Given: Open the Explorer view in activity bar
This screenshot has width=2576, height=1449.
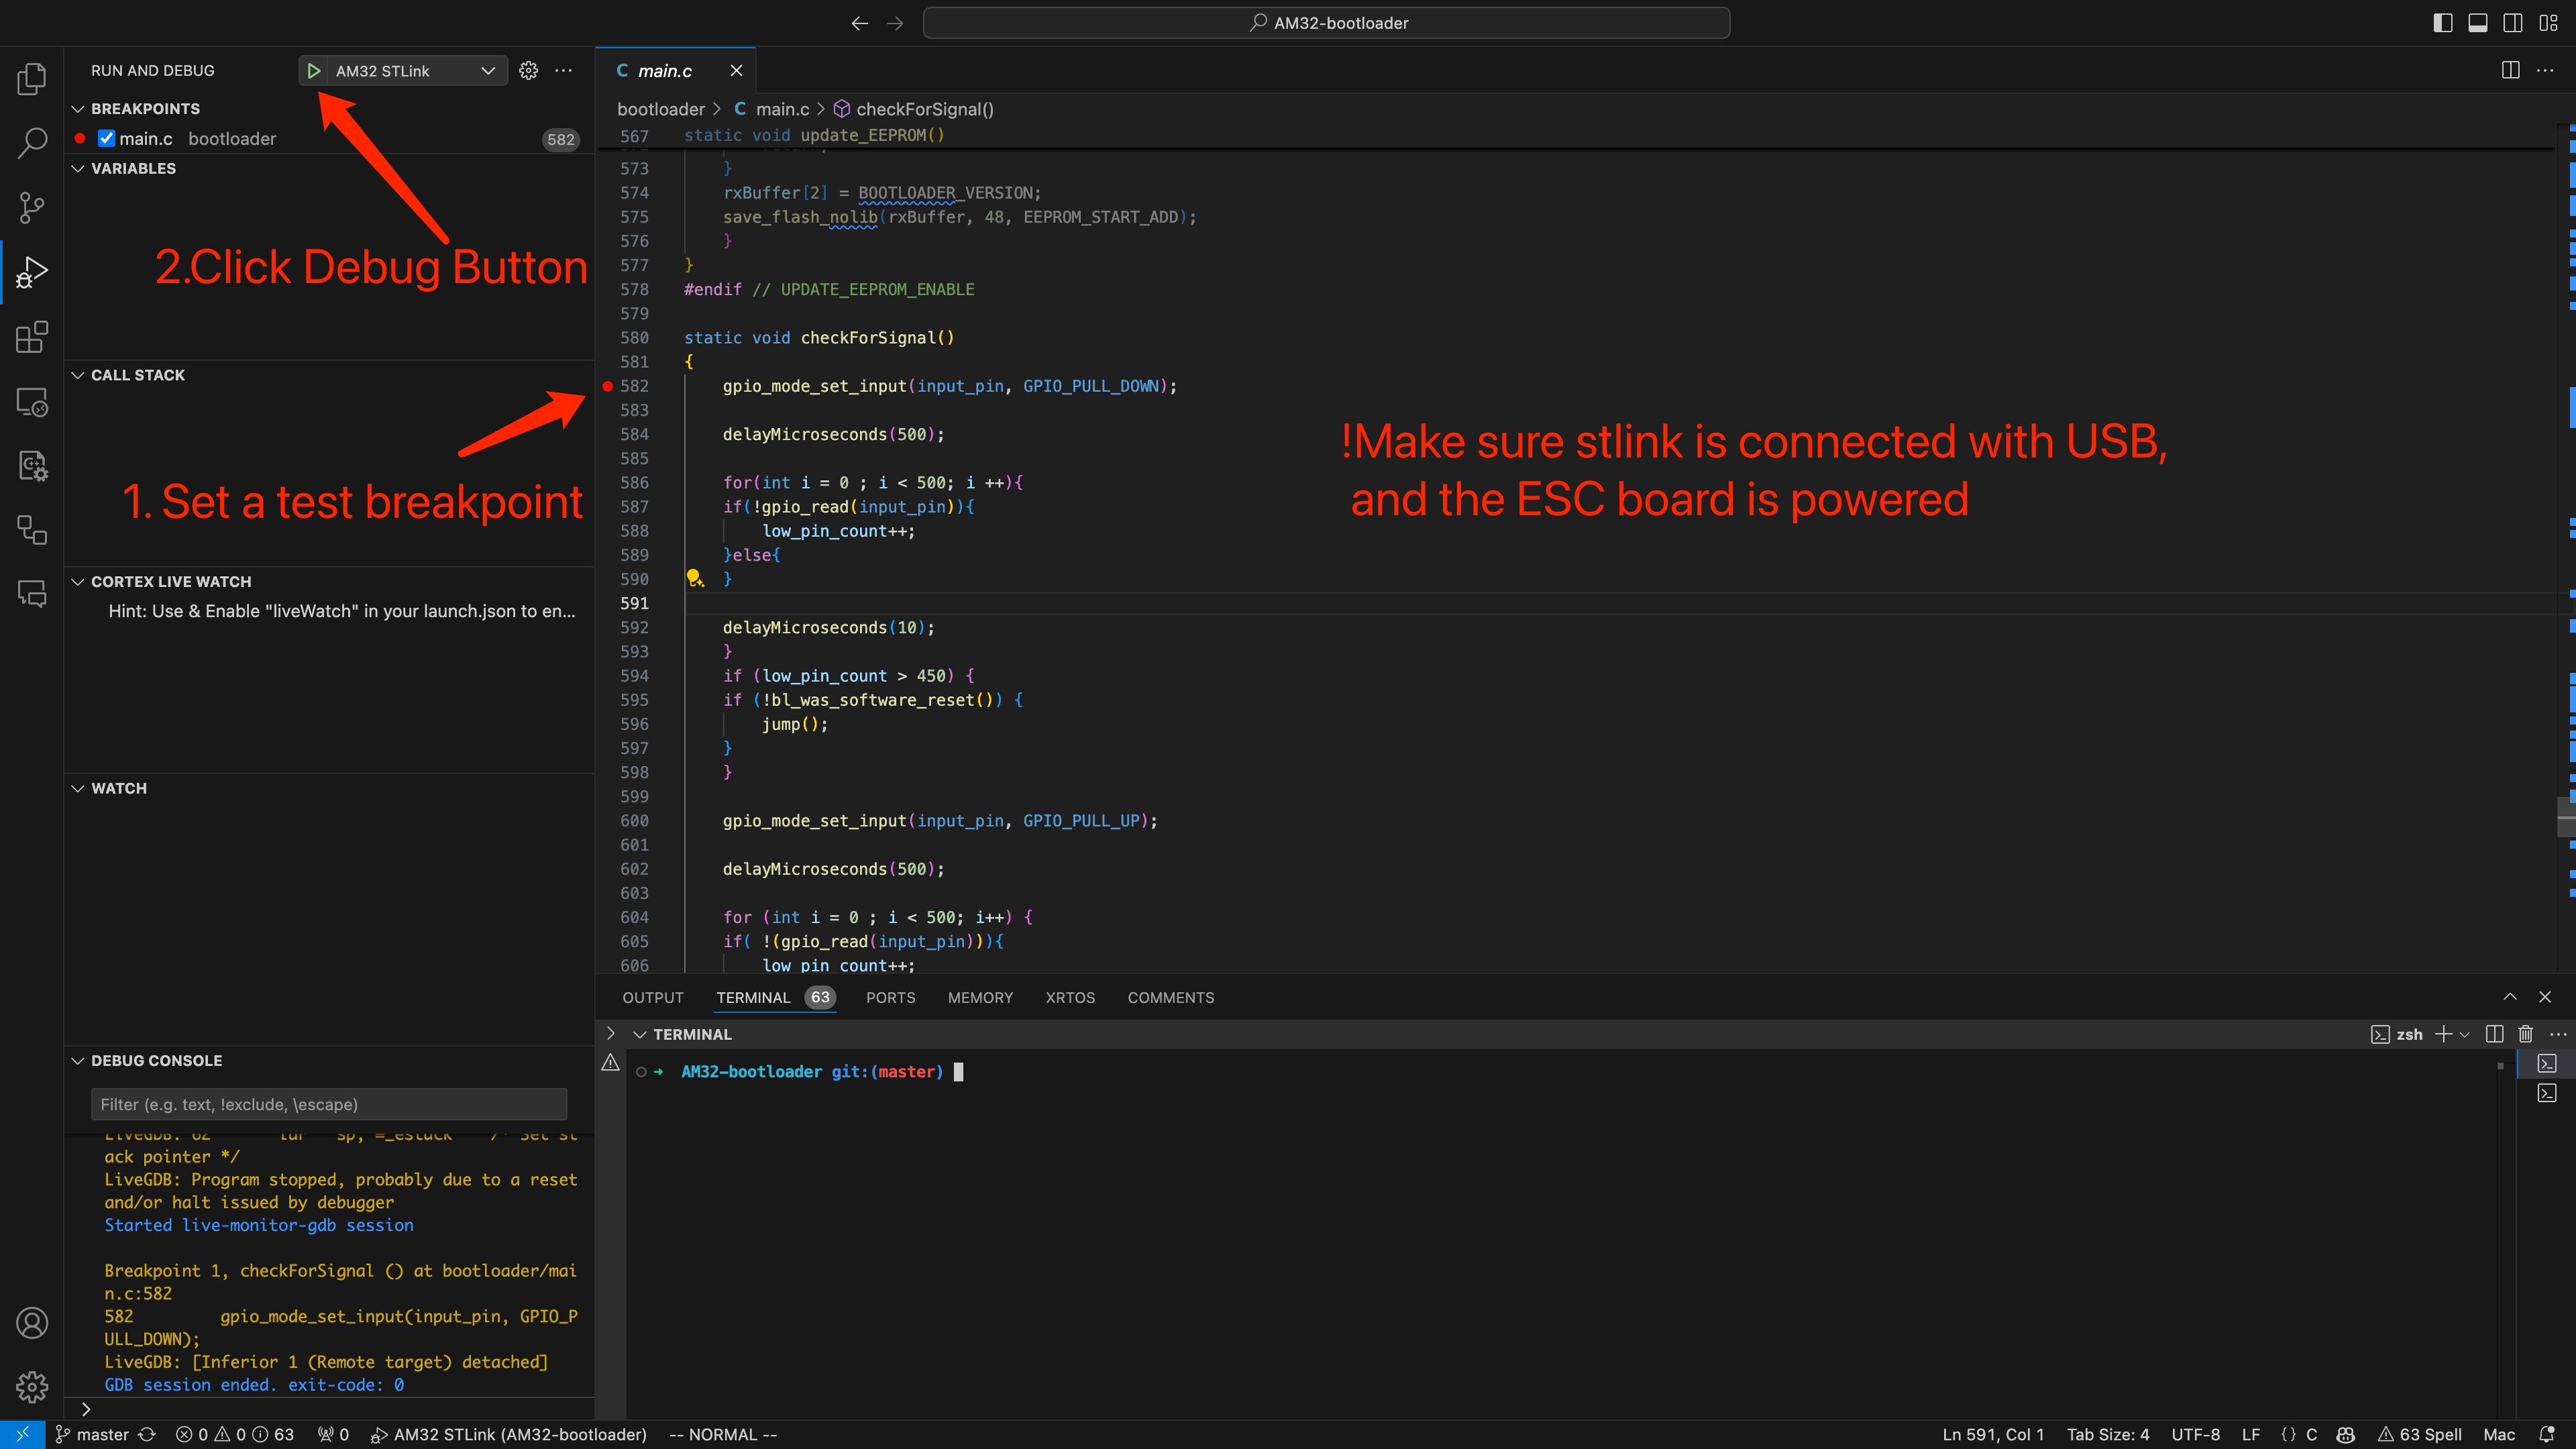Looking at the screenshot, I should point(32,79).
